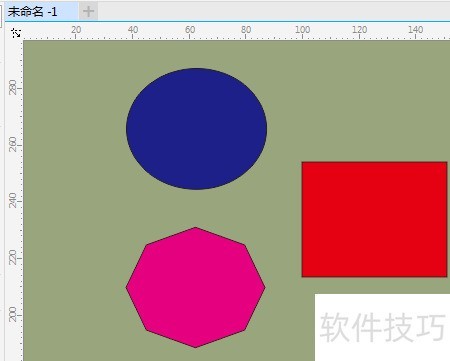Image resolution: width=450 pixels, height=361 pixels.
Task: Select the red rectangle
Action: coord(374,219)
